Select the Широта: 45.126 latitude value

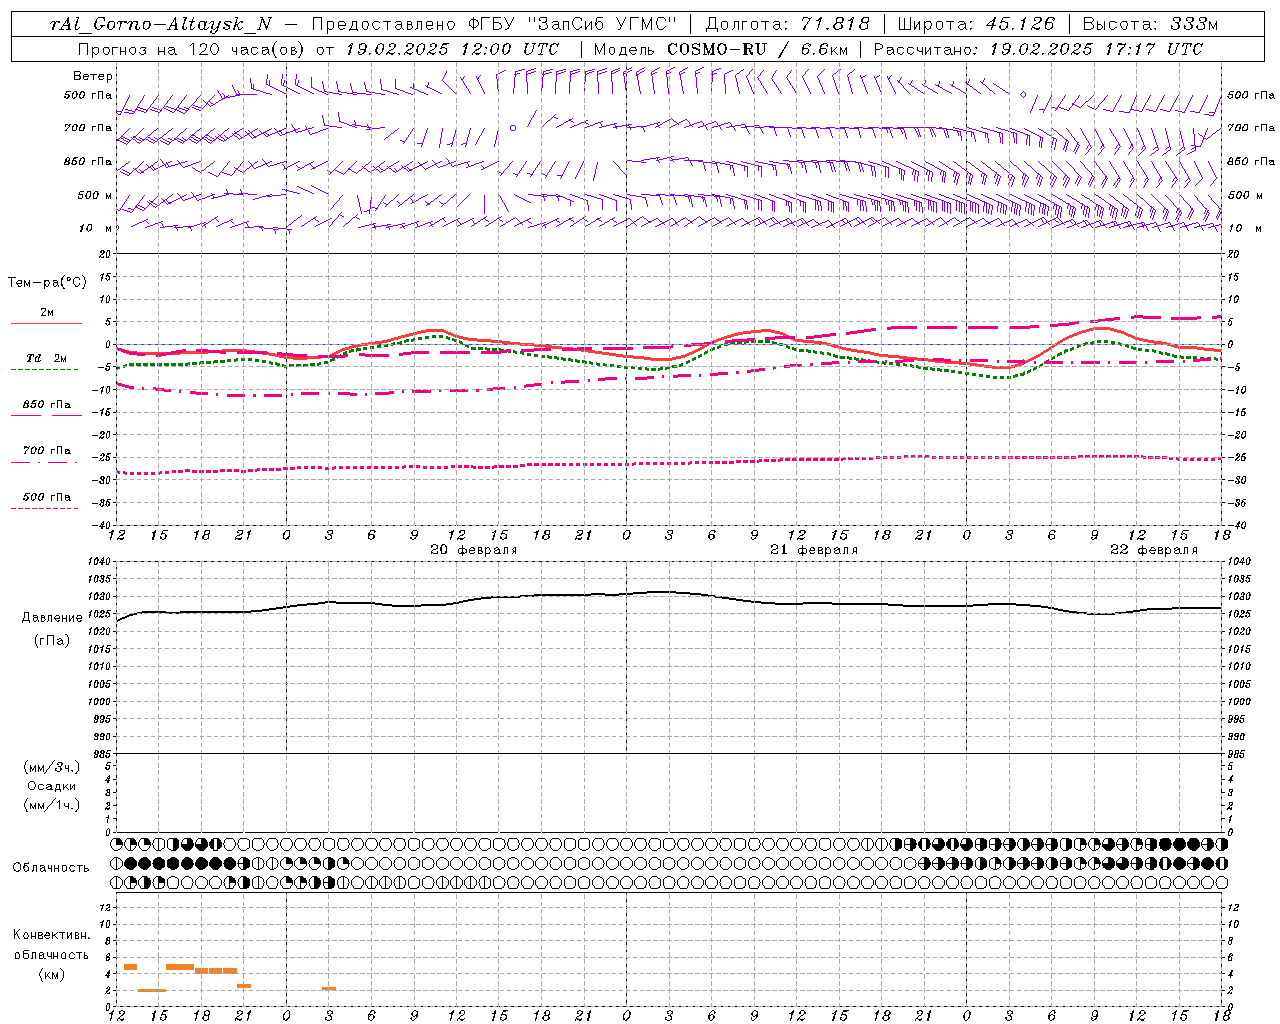tap(976, 24)
